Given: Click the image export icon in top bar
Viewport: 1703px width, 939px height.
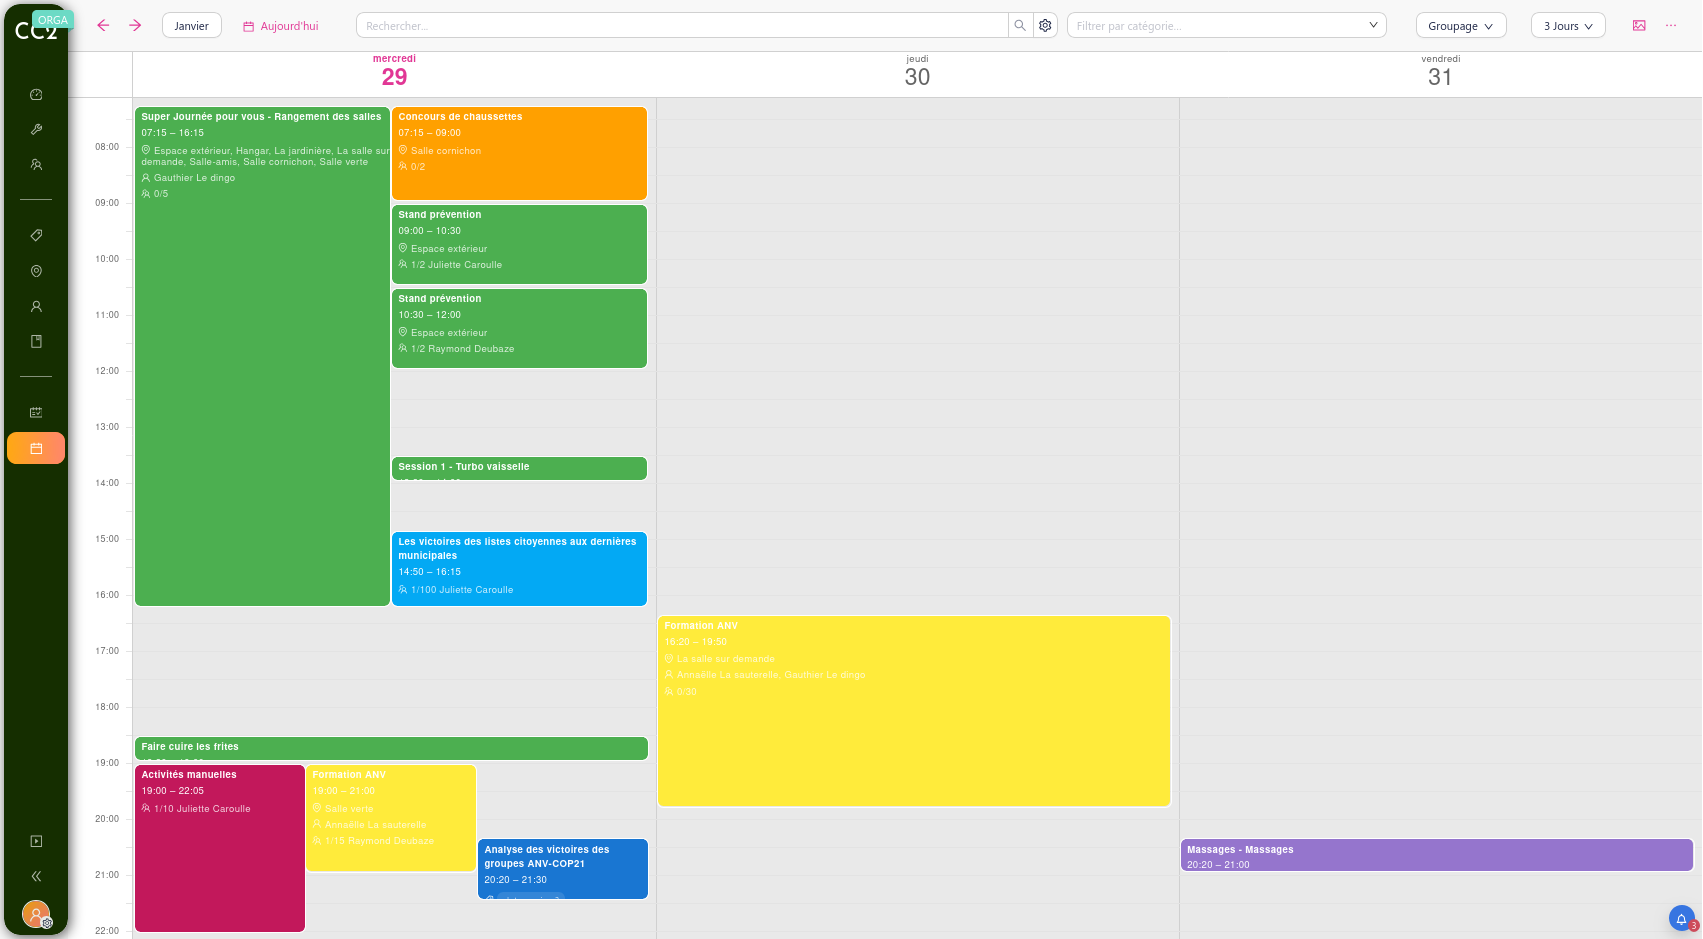Looking at the screenshot, I should [1638, 25].
